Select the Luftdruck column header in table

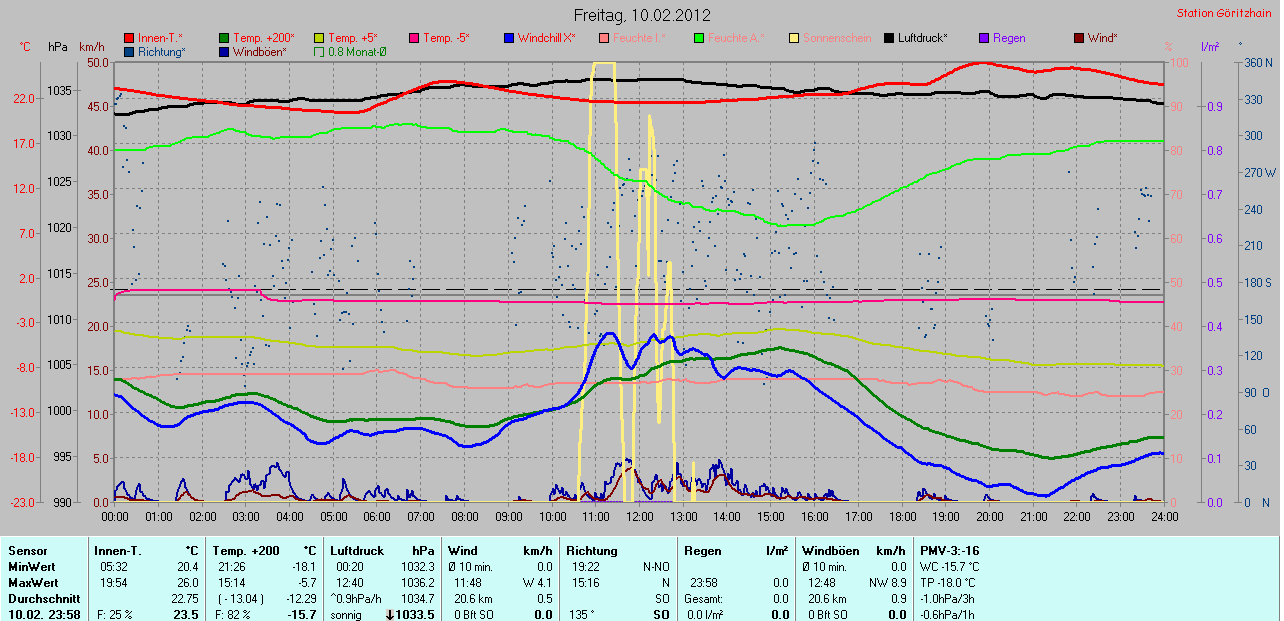[x=356, y=551]
